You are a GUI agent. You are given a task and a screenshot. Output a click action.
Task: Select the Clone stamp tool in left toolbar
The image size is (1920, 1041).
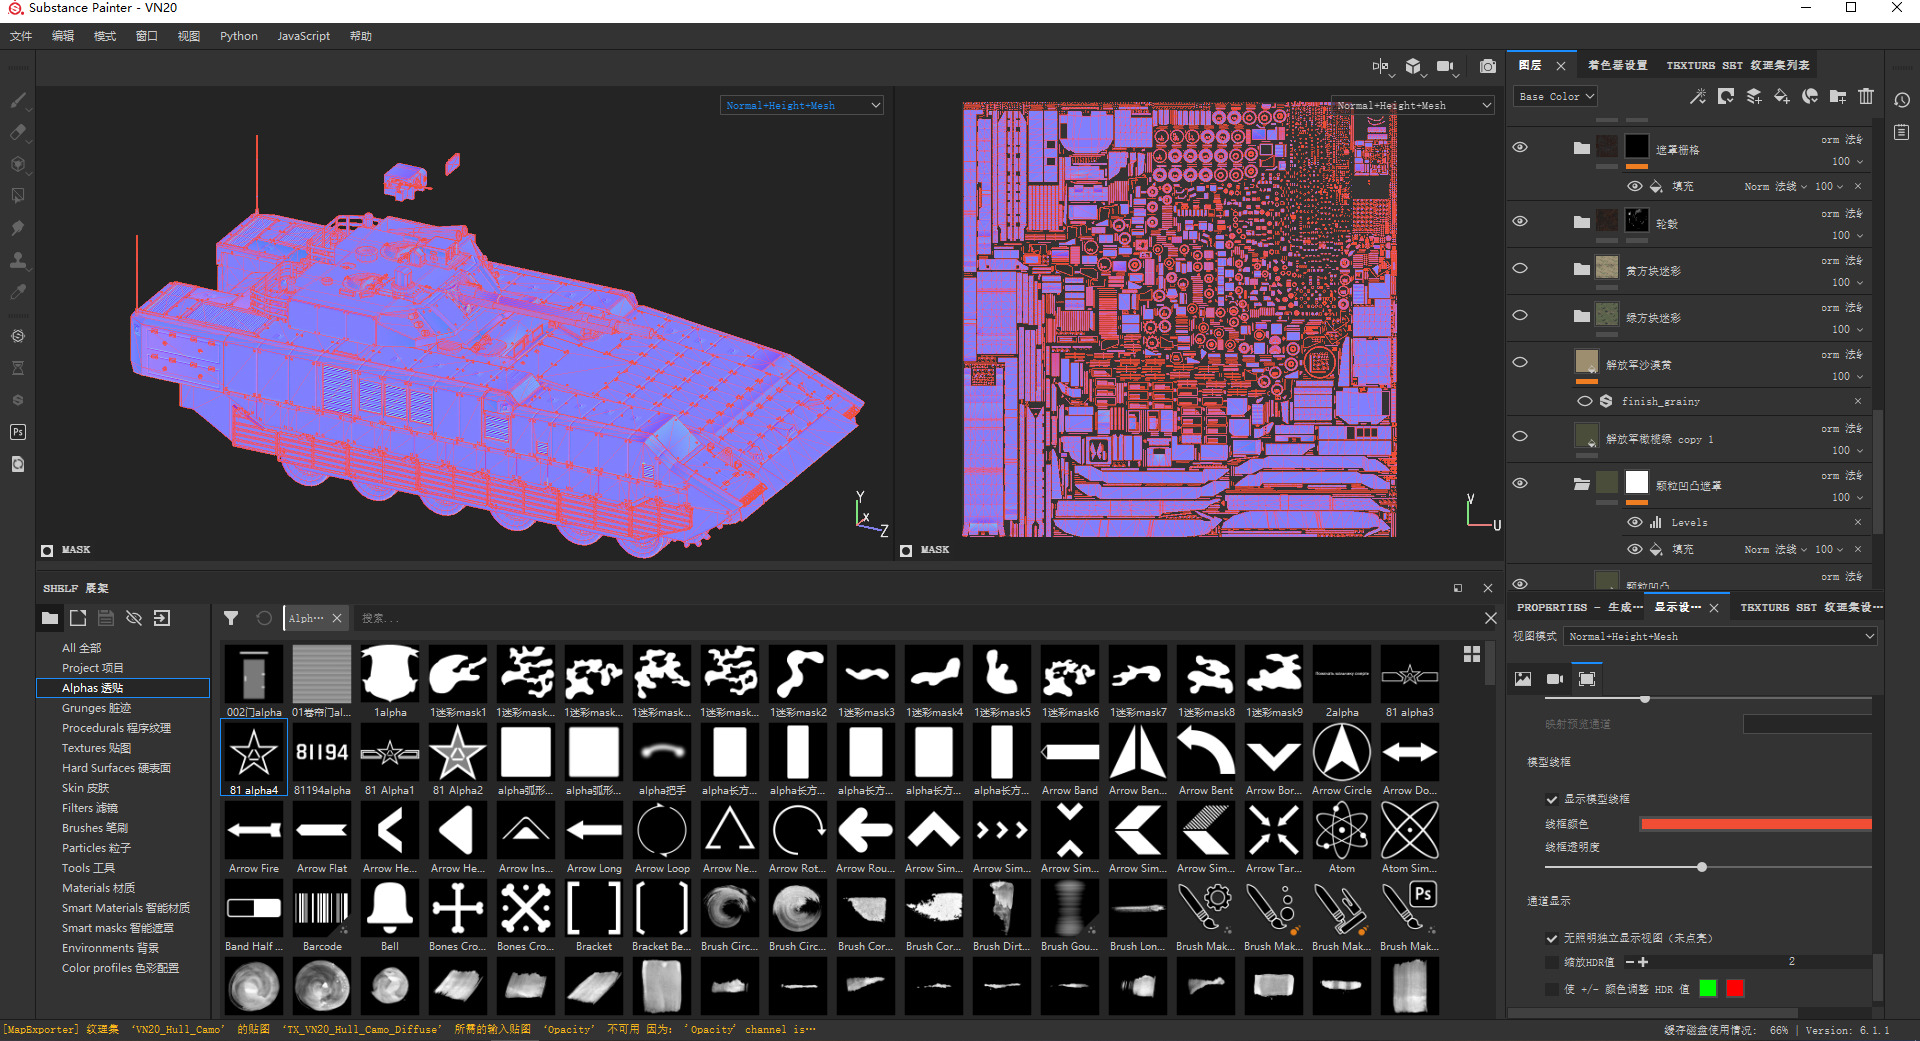(18, 260)
